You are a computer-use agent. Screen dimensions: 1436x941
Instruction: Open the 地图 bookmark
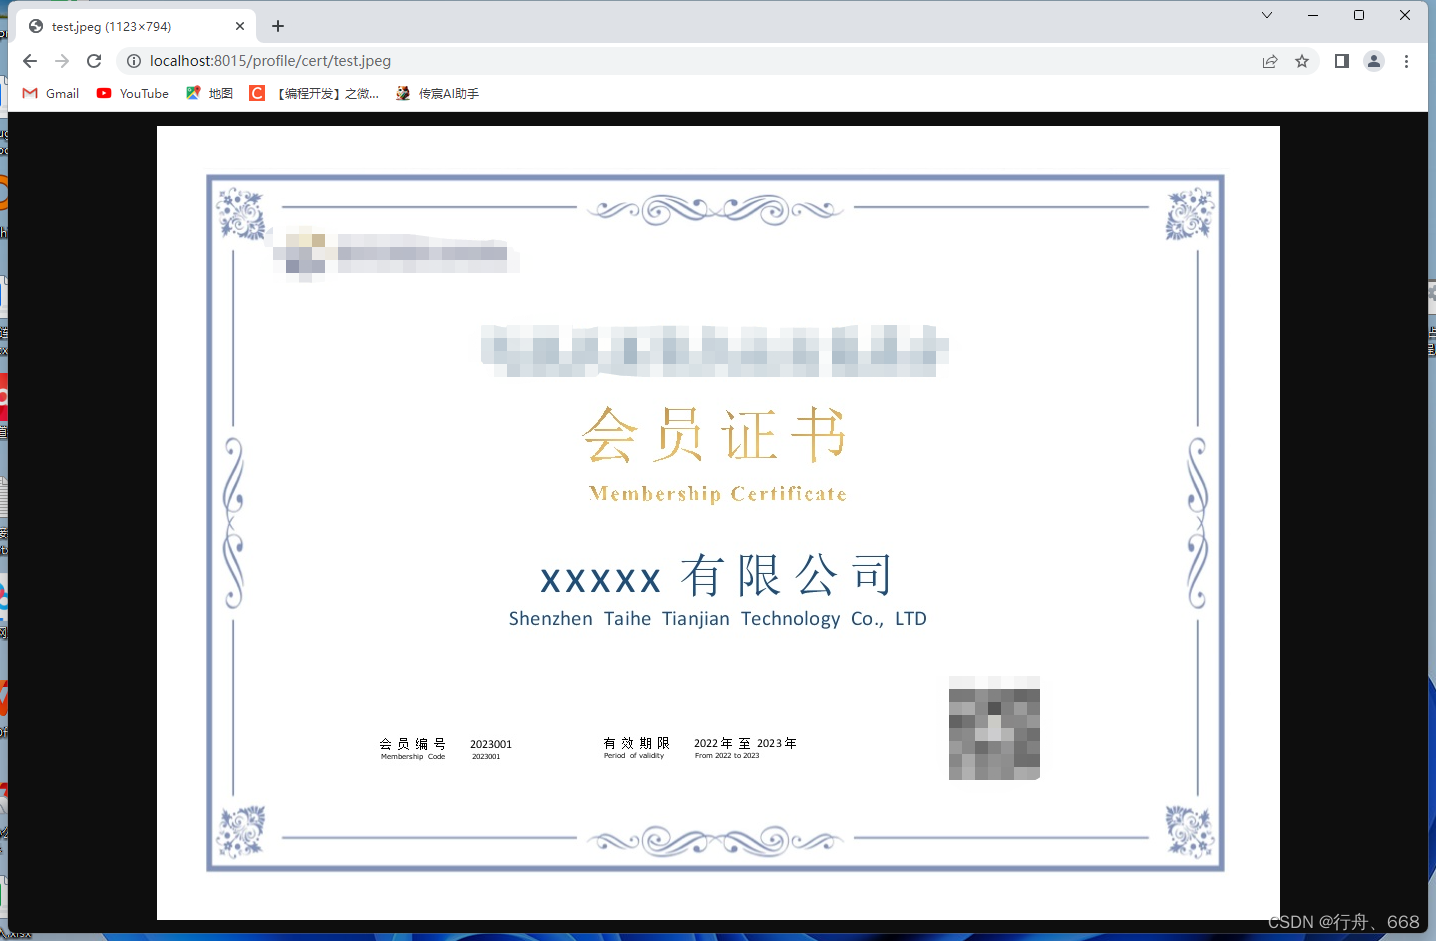[208, 93]
